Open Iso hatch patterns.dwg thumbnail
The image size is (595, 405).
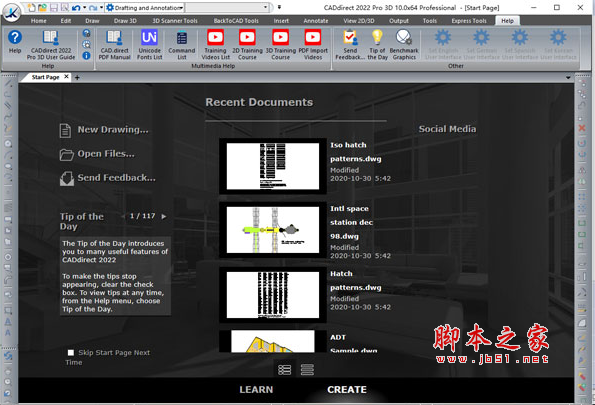click(x=273, y=166)
